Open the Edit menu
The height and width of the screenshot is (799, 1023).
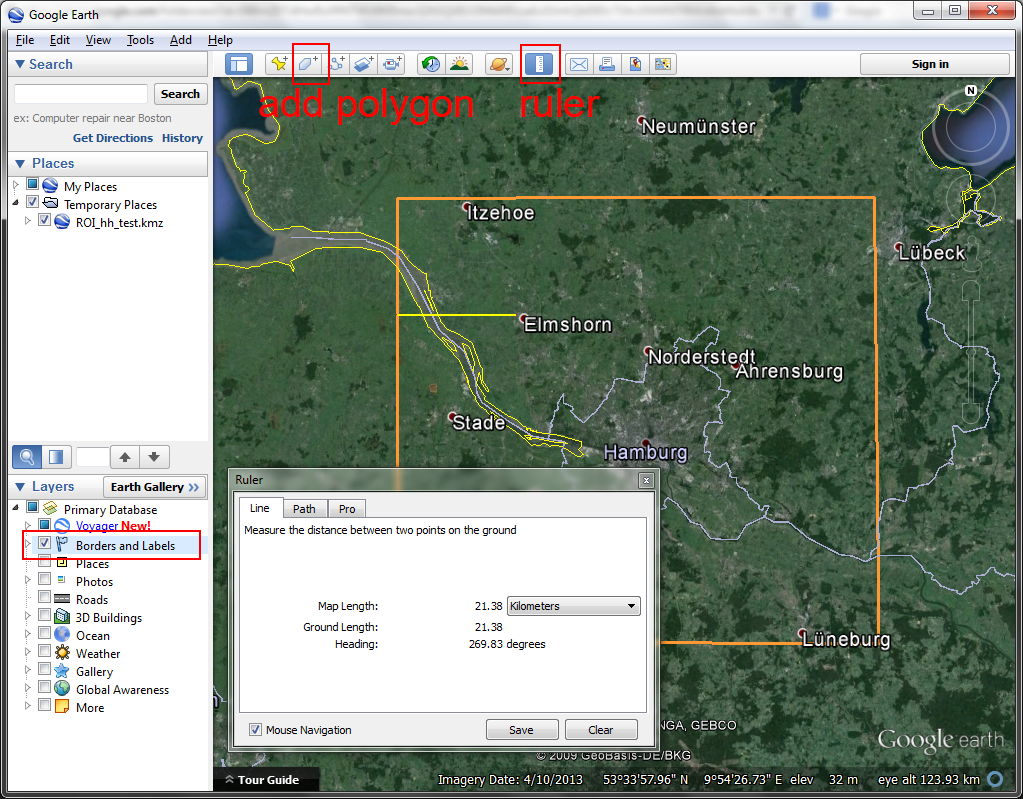tap(59, 40)
